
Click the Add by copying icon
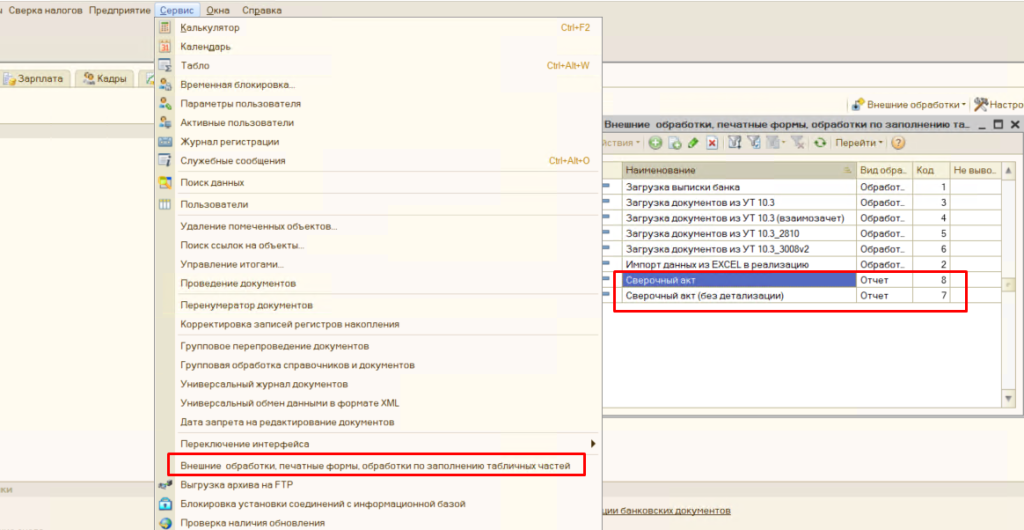675,143
